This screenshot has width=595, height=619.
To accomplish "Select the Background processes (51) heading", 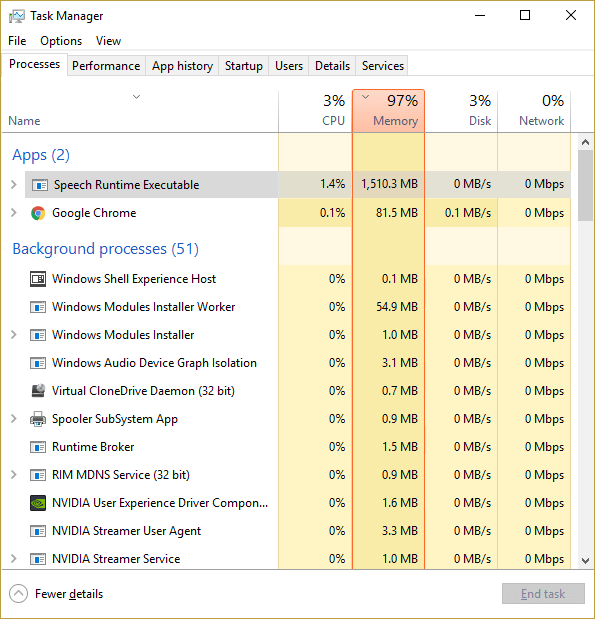I will [x=105, y=249].
